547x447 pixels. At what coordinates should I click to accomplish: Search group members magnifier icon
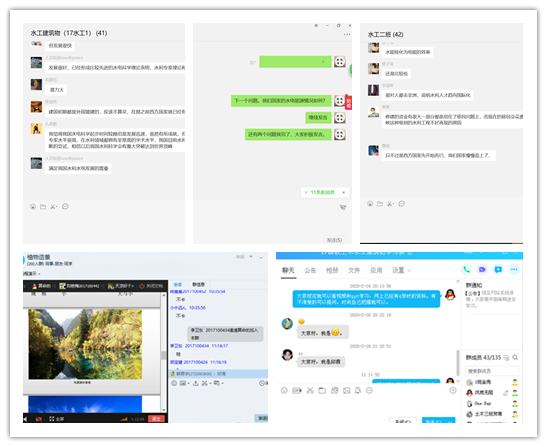pyautogui.click(x=515, y=357)
